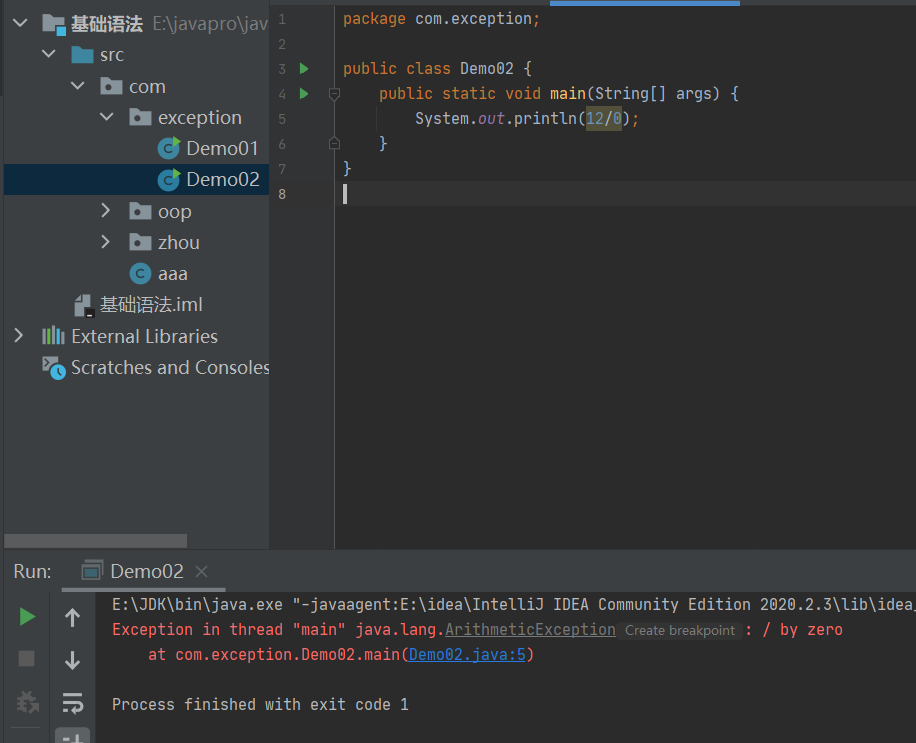
Task: Collapse the exception package
Action: (107, 117)
